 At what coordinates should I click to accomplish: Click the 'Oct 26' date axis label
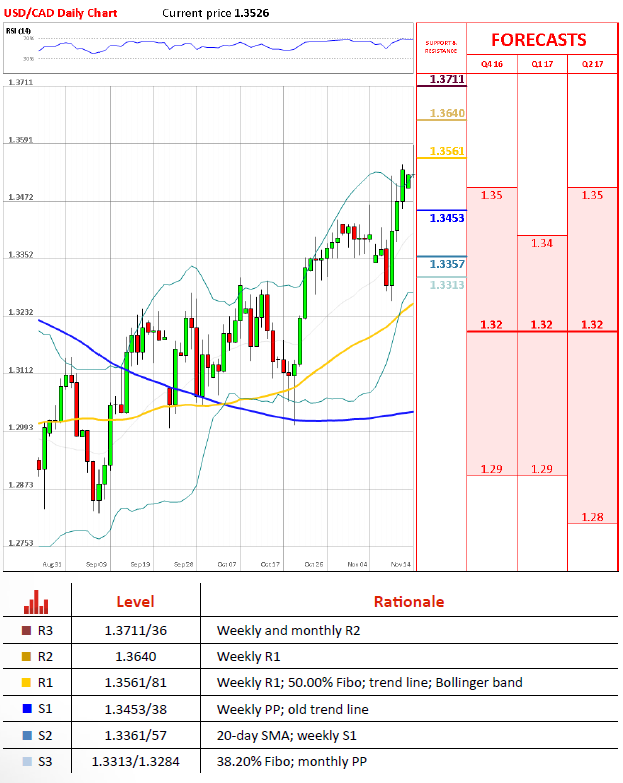pyautogui.click(x=314, y=564)
